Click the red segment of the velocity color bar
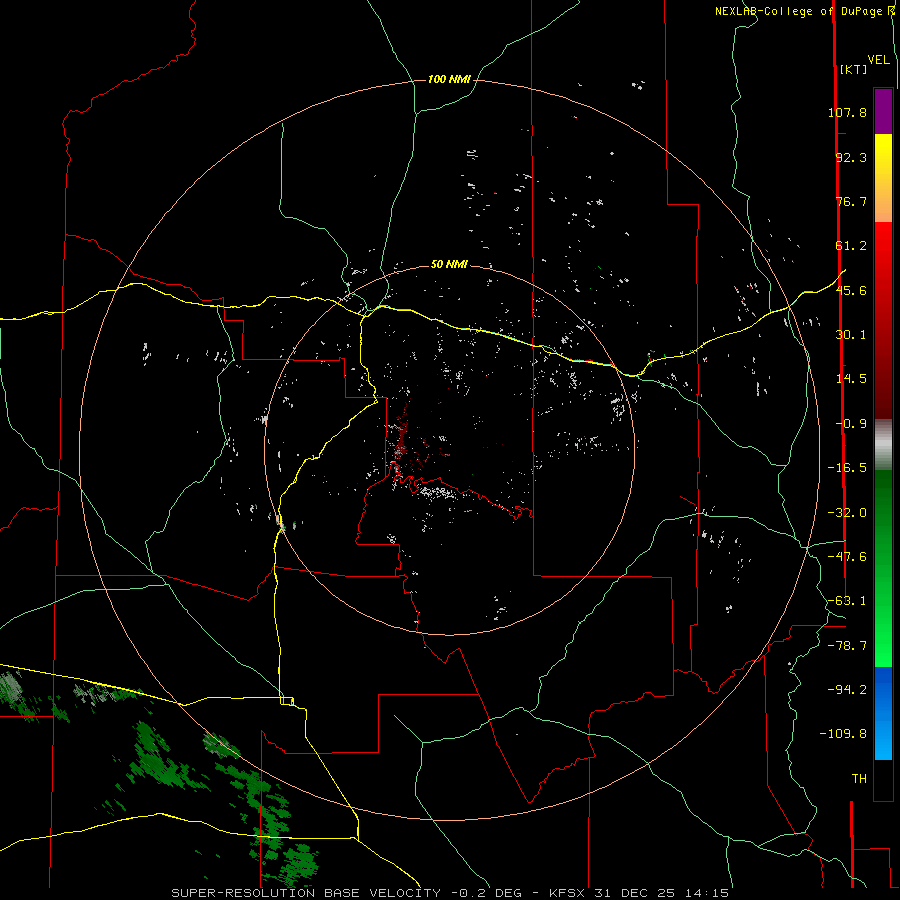This screenshot has width=900, height=900. 883,320
